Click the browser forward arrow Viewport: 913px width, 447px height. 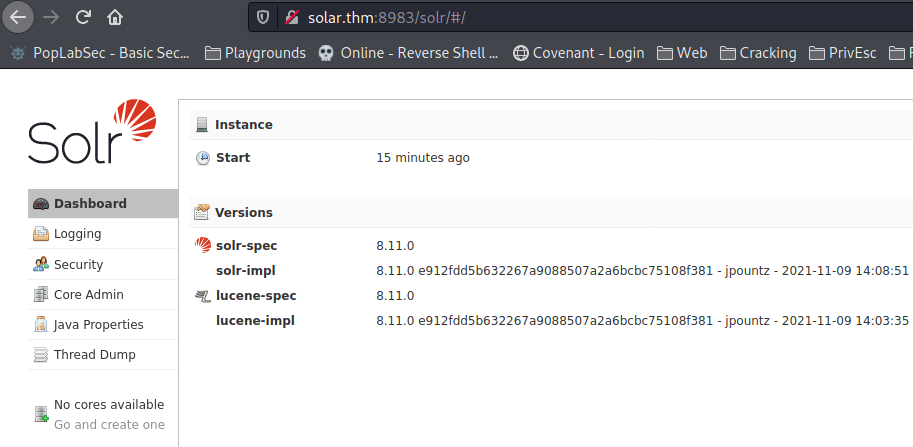[51, 17]
